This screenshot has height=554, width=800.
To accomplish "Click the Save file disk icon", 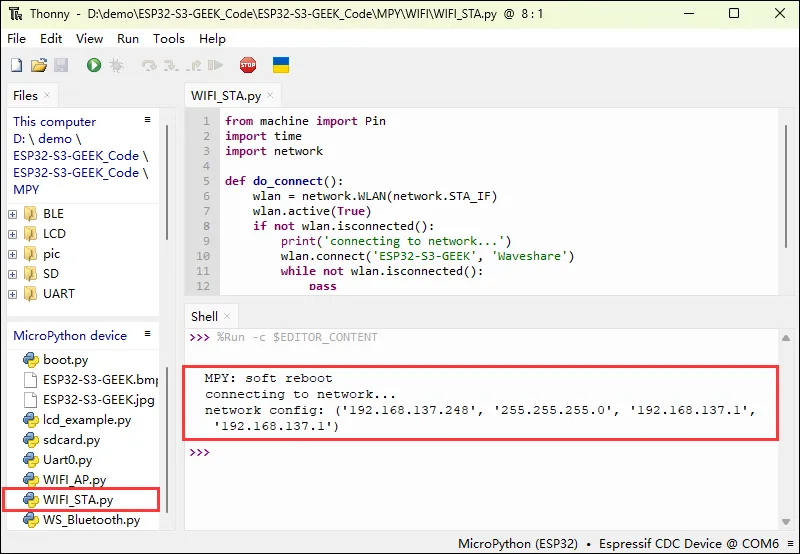I will click(x=61, y=65).
